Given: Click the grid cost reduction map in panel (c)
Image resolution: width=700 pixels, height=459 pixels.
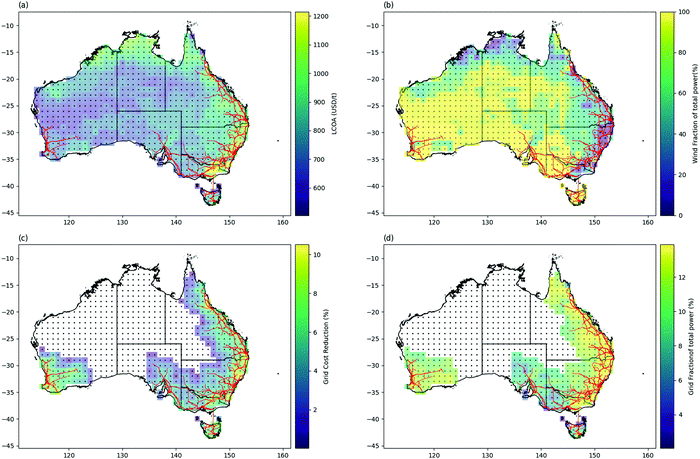Looking at the screenshot, I should point(154,346).
